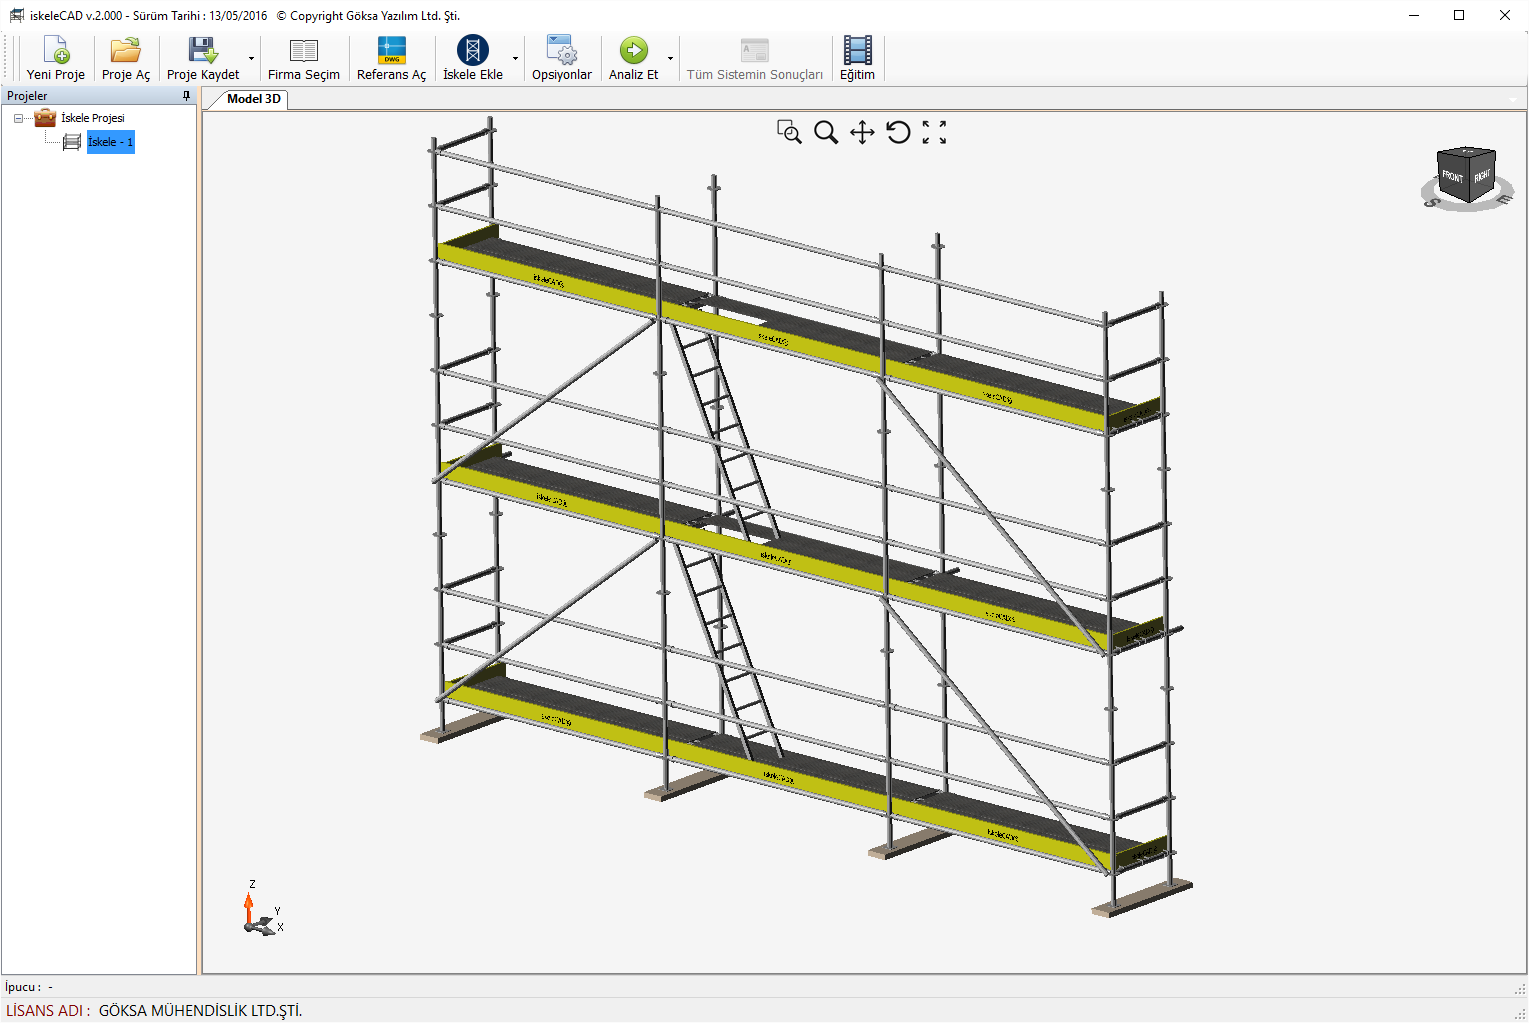Fit the model to the view extents
This screenshot has height=1023, width=1529.
click(x=934, y=132)
